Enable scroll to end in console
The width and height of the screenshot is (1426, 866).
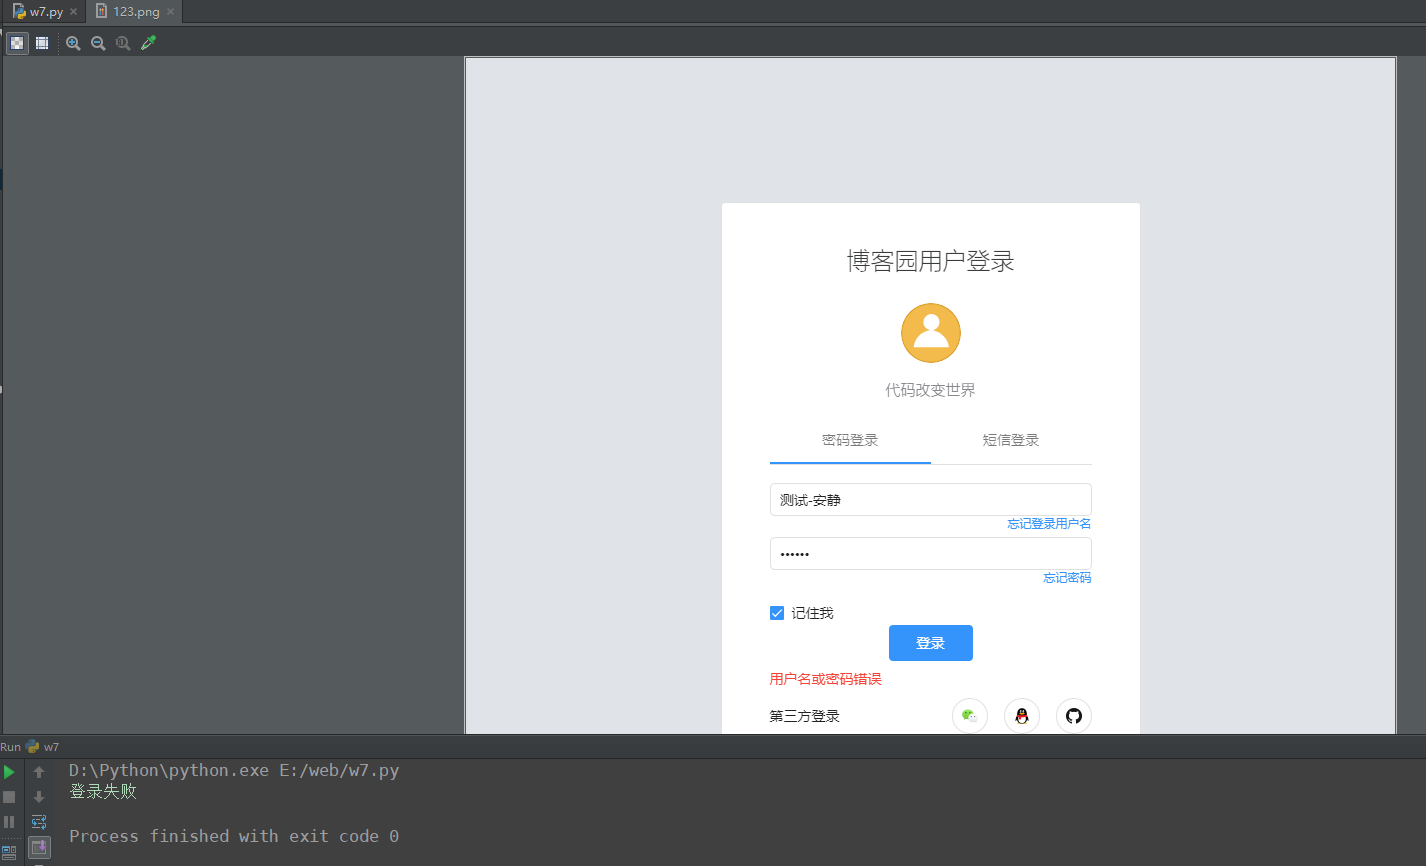pyautogui.click(x=38, y=848)
